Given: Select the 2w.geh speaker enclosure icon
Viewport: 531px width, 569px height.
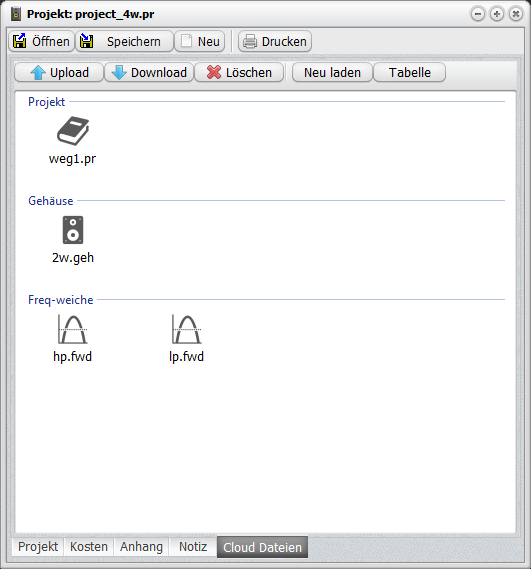Looking at the screenshot, I should tap(73, 230).
